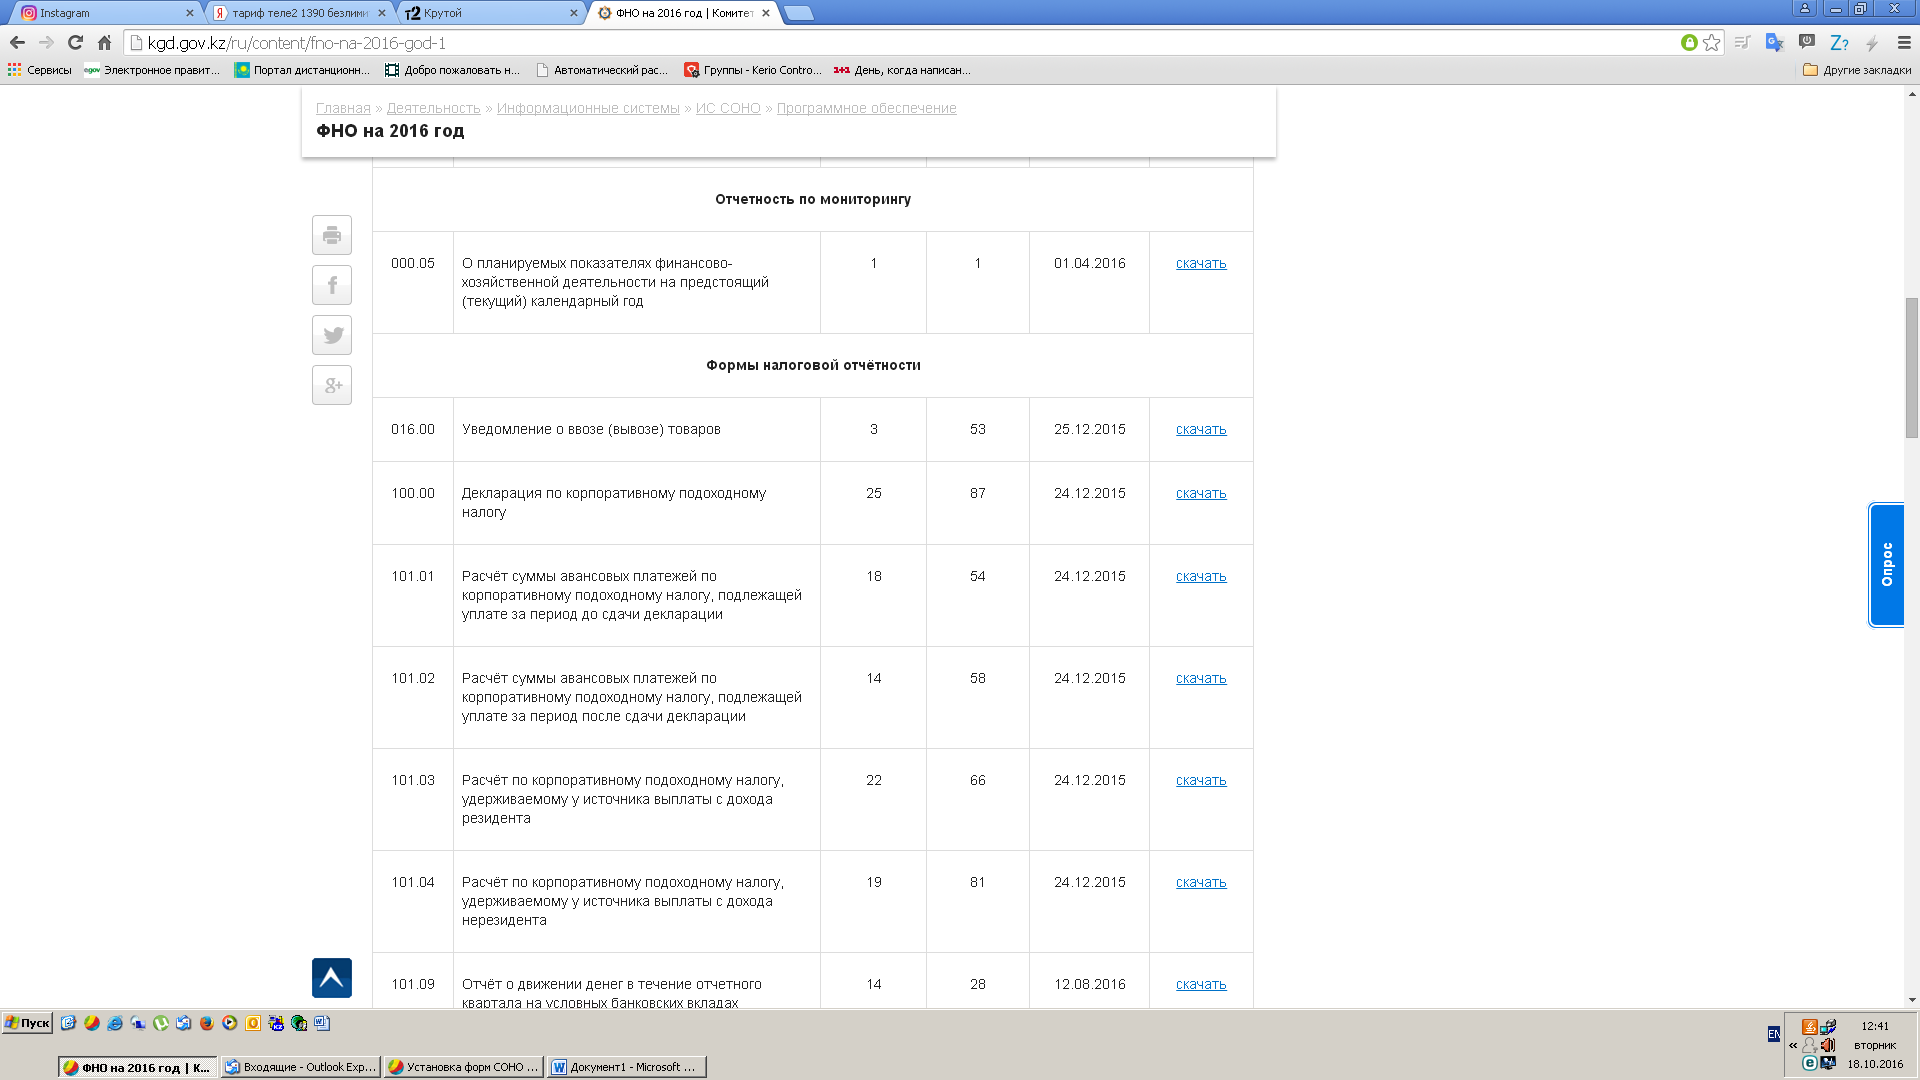This screenshot has width=1920, height=1080.
Task: Reload the page
Action: 75,42
